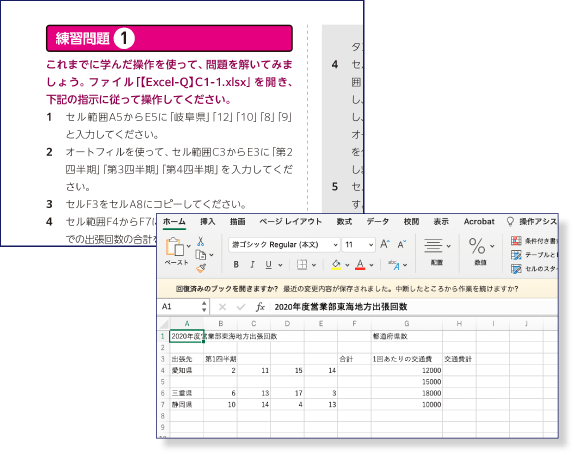The image size is (575, 455).
Task: Click Format as Table icon
Action: coord(516,254)
